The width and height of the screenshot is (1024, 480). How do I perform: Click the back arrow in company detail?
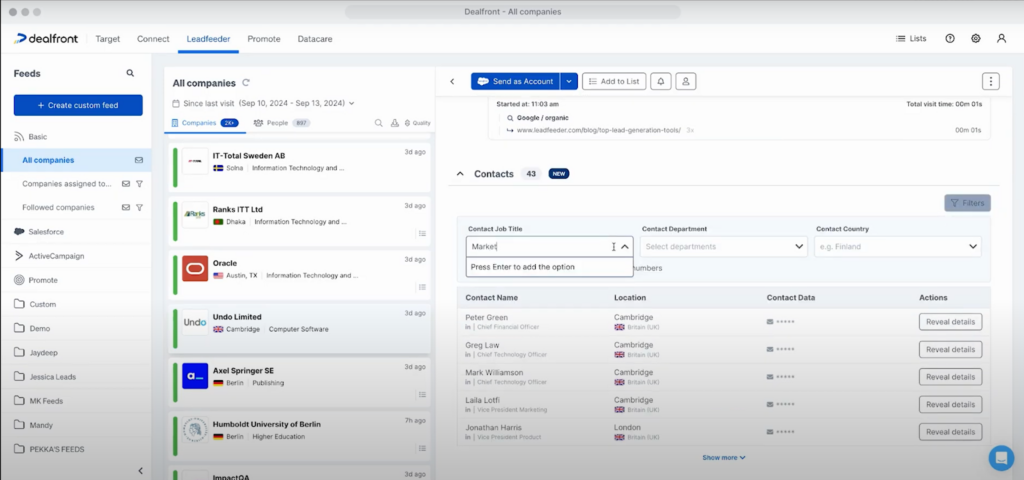[x=452, y=82]
